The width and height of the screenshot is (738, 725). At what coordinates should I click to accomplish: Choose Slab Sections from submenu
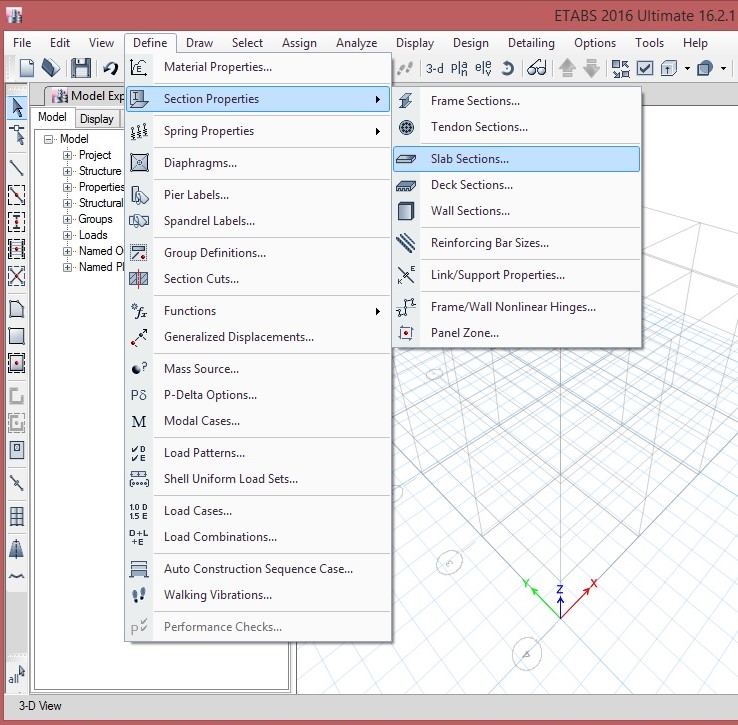469,159
